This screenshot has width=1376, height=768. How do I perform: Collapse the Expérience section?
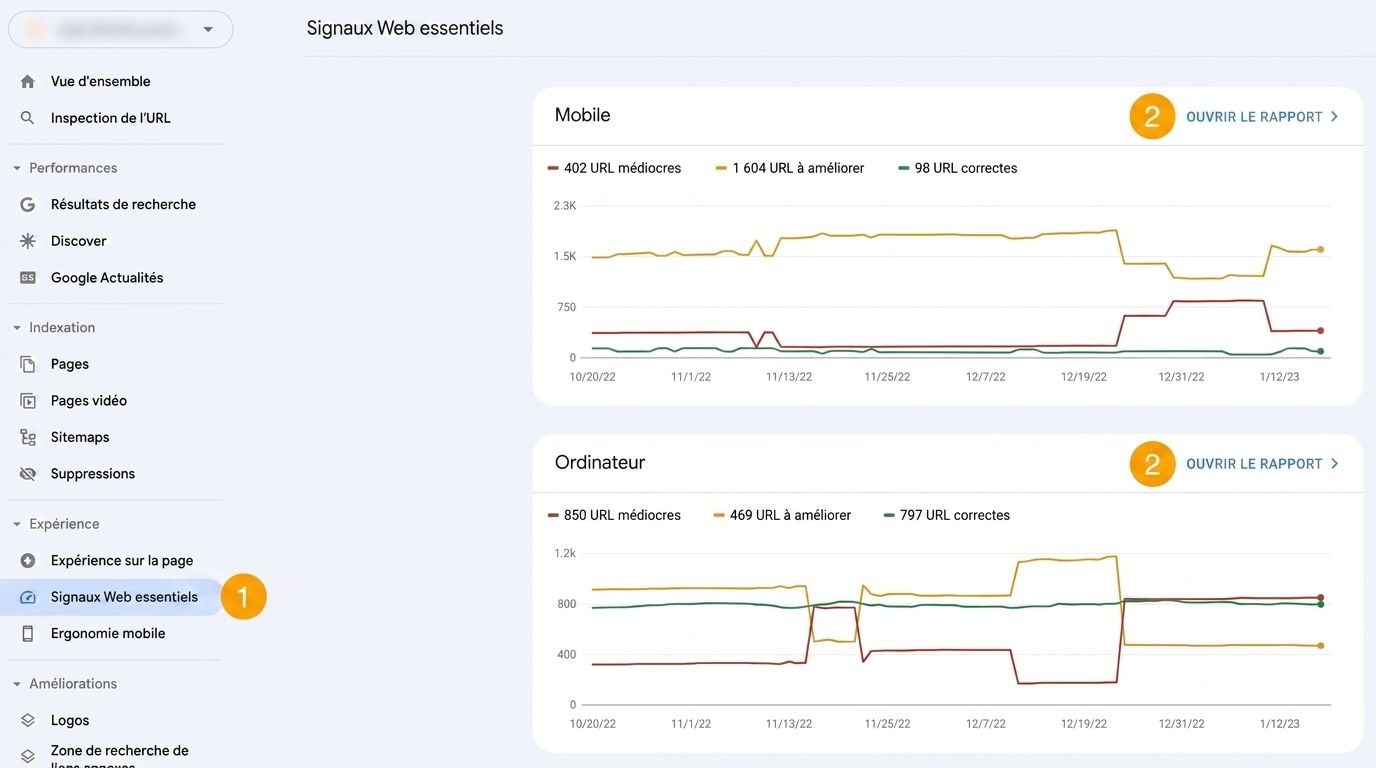pos(16,524)
